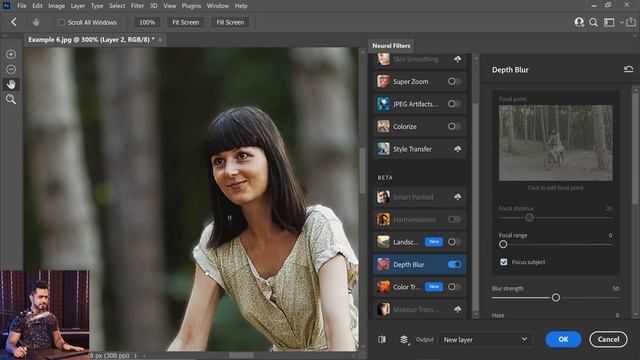Open the Image menu
The height and width of the screenshot is (360, 640).
pos(56,6)
